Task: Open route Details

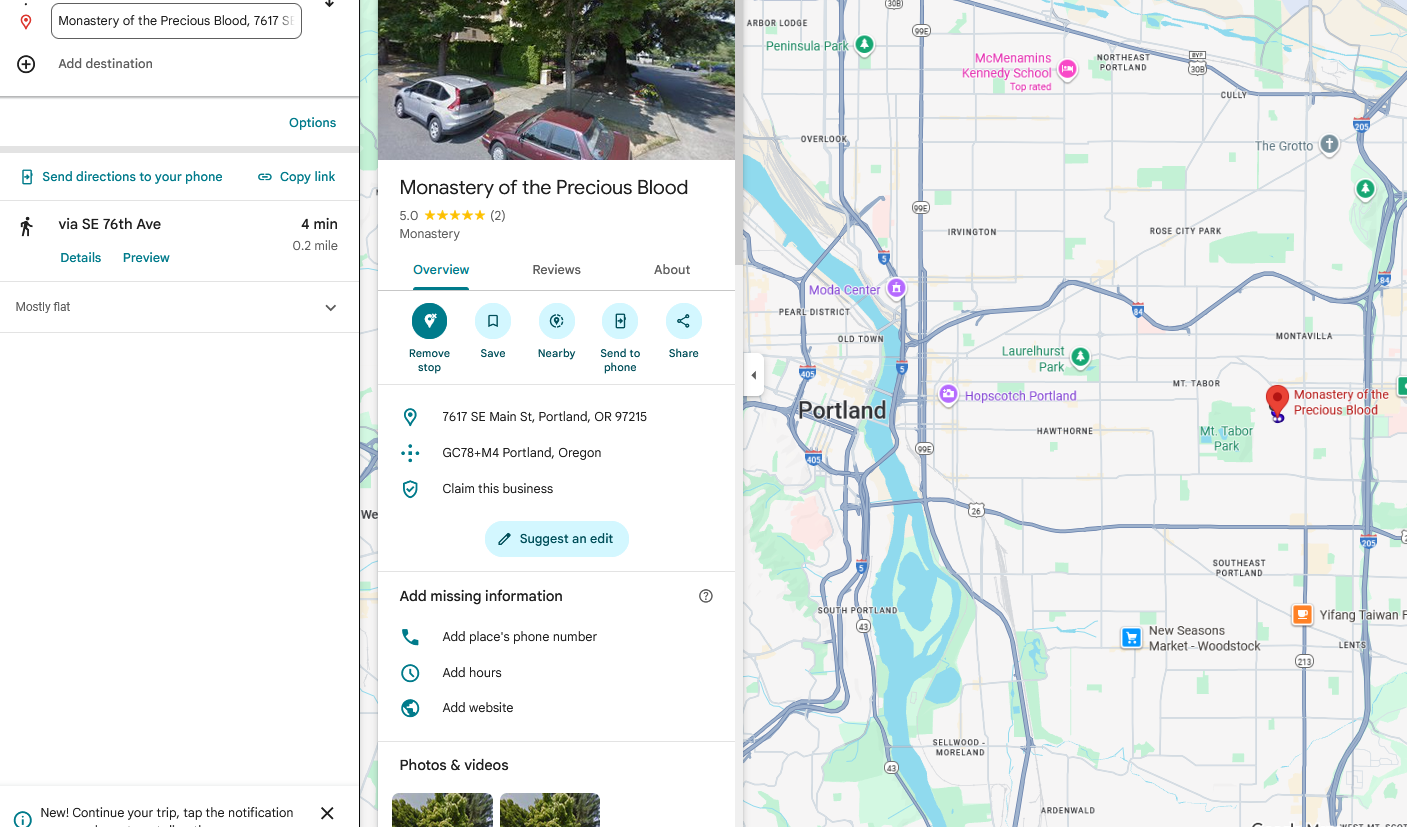Action: [x=81, y=258]
